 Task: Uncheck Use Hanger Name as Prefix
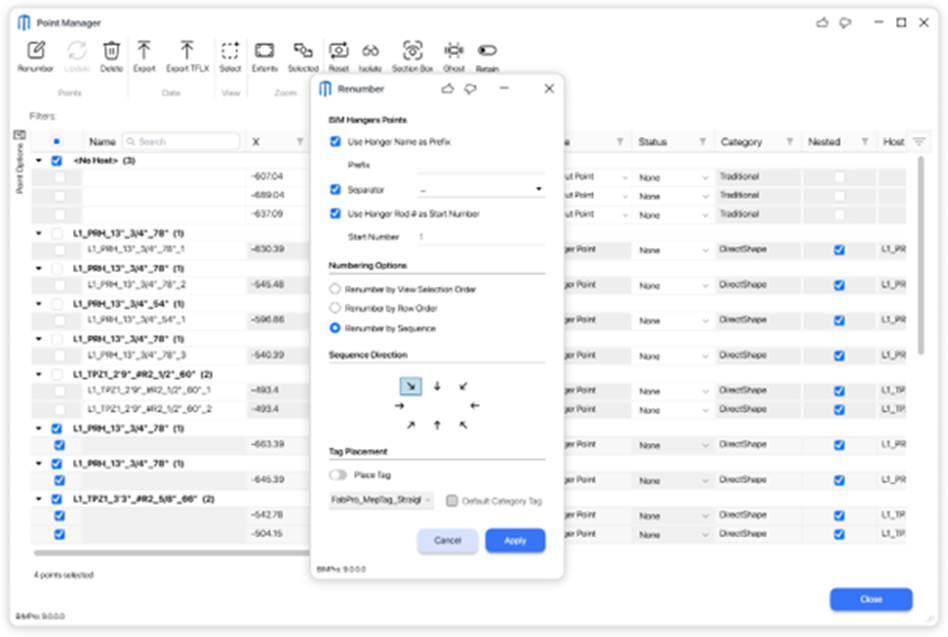coord(335,142)
